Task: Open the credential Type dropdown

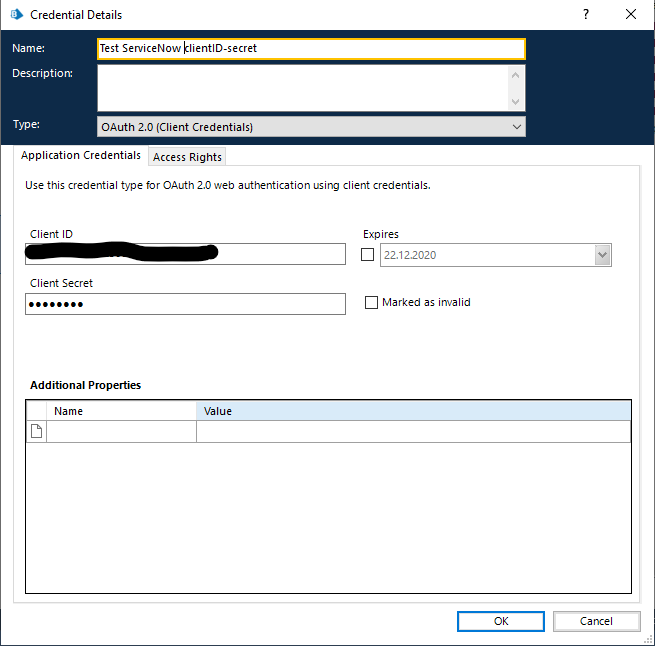Action: click(516, 127)
